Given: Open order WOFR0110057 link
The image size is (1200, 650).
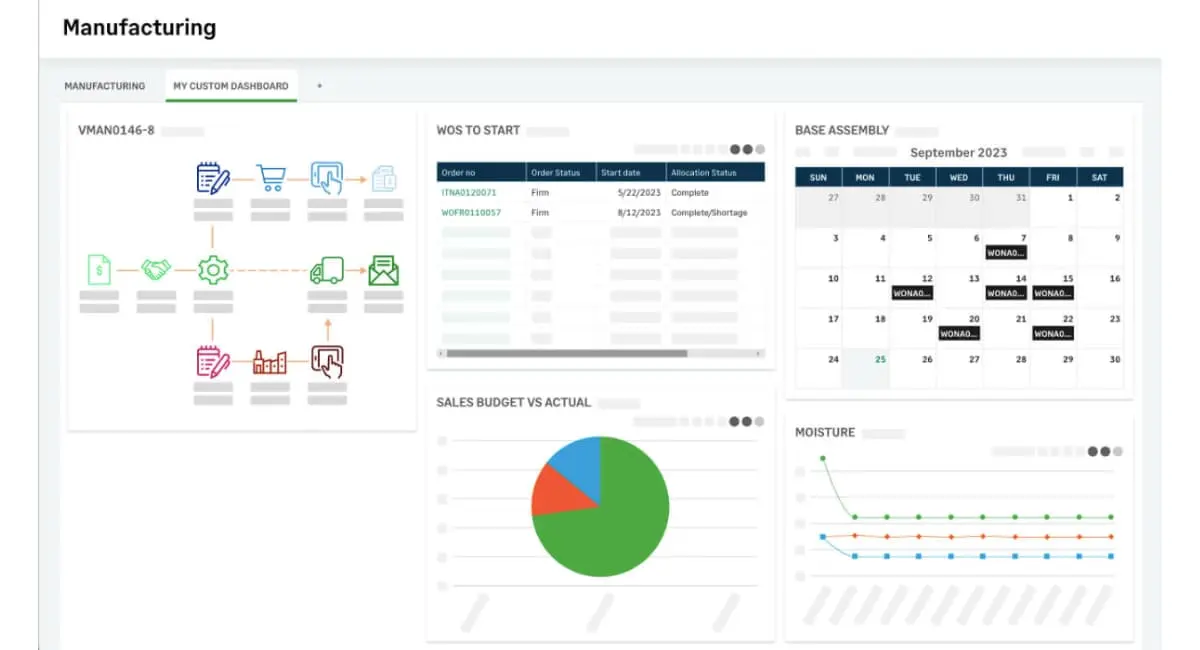Looking at the screenshot, I should [471, 212].
